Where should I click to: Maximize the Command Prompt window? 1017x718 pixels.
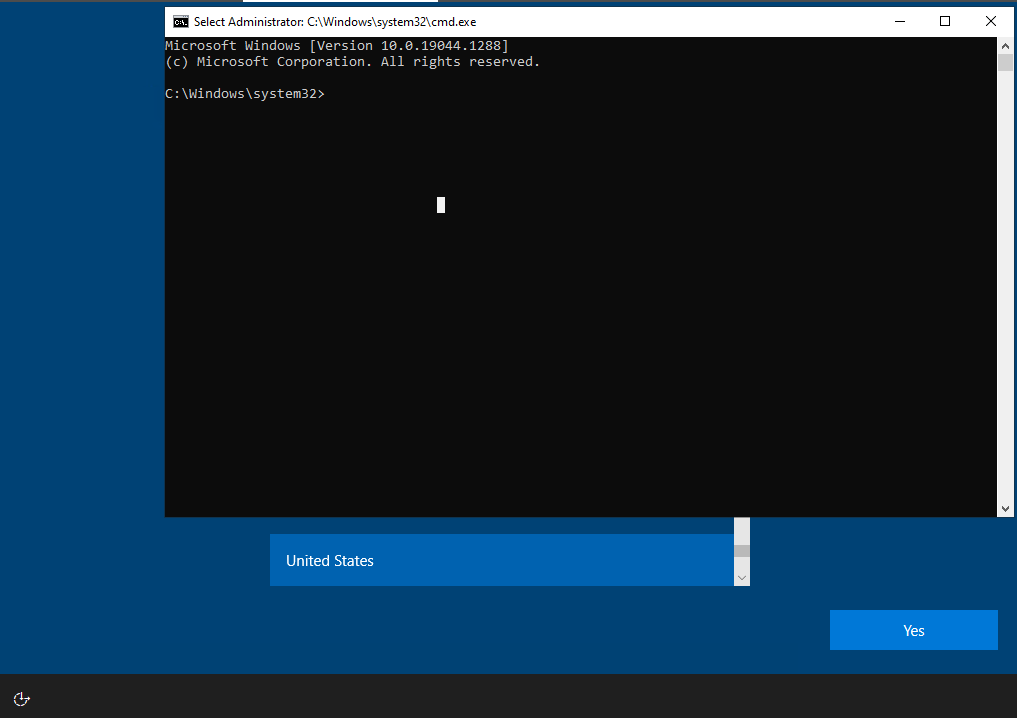point(944,21)
